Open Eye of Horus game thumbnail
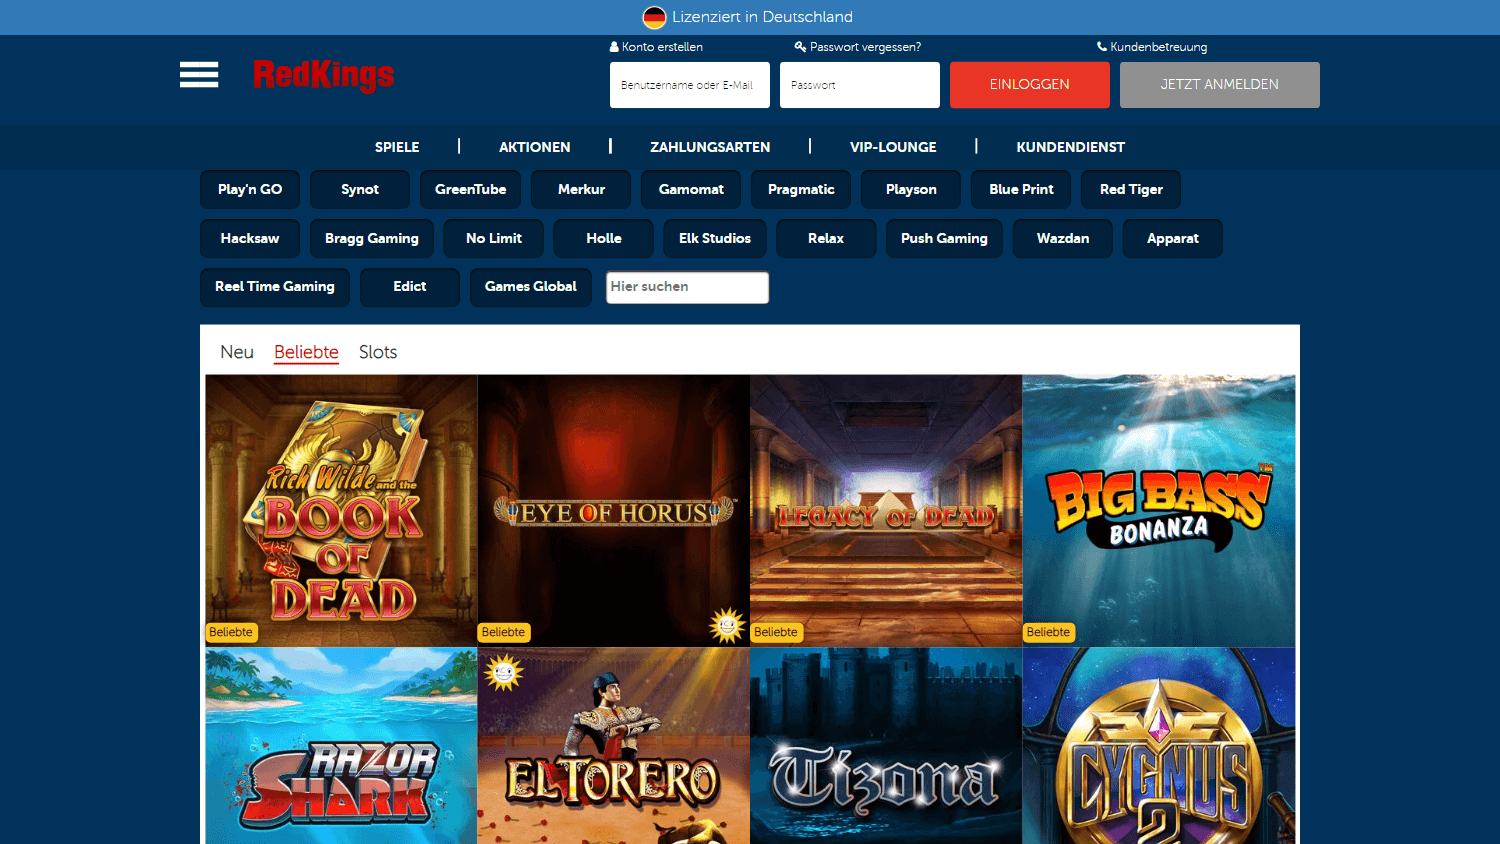Viewport: 1500px width, 844px height. pos(614,511)
